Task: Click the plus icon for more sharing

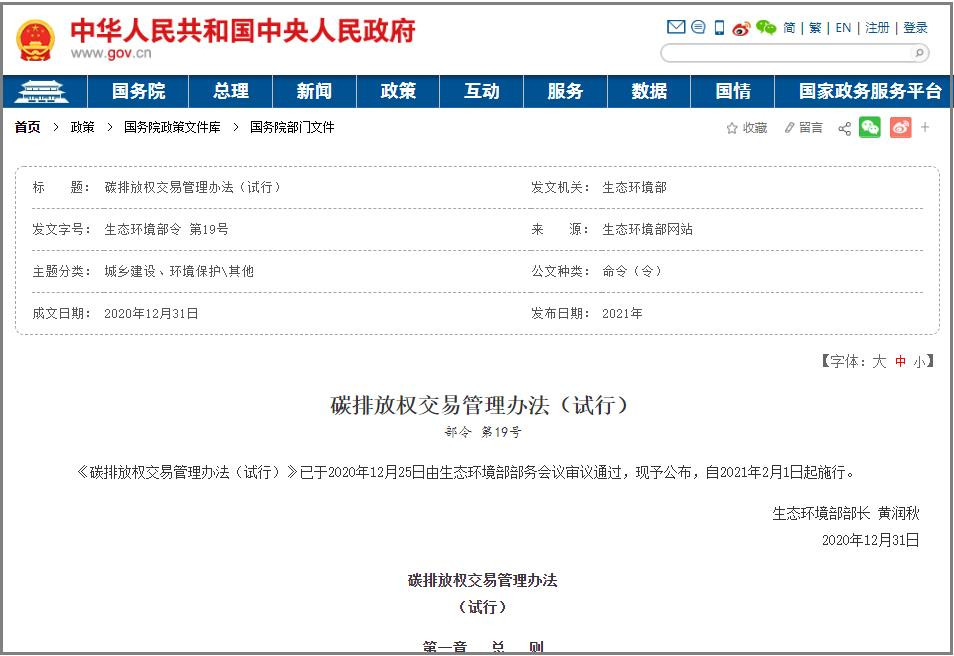Action: click(x=925, y=127)
